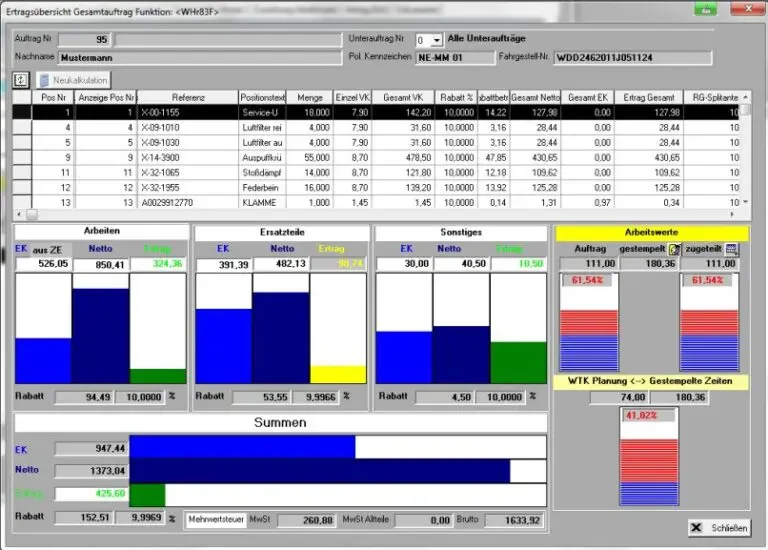Click the Nachname field containing Mustermann
The height and width of the screenshot is (550, 768).
[200, 58]
